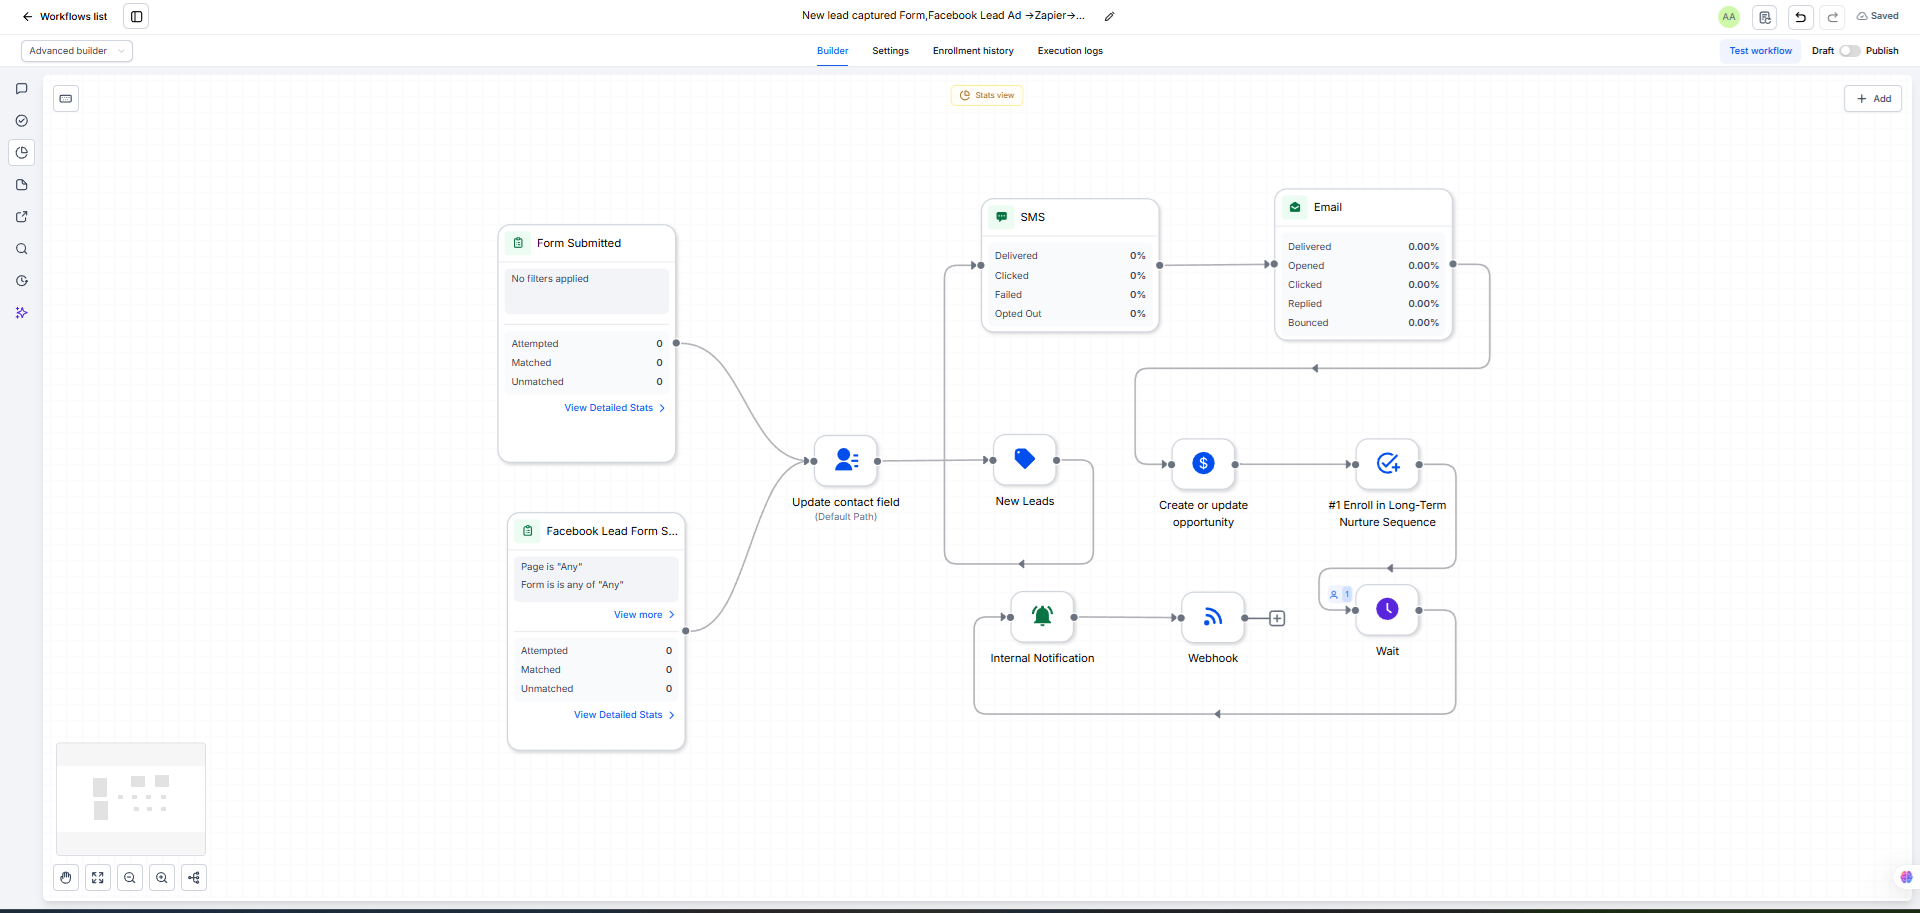Zoom out the canvas

point(130,878)
